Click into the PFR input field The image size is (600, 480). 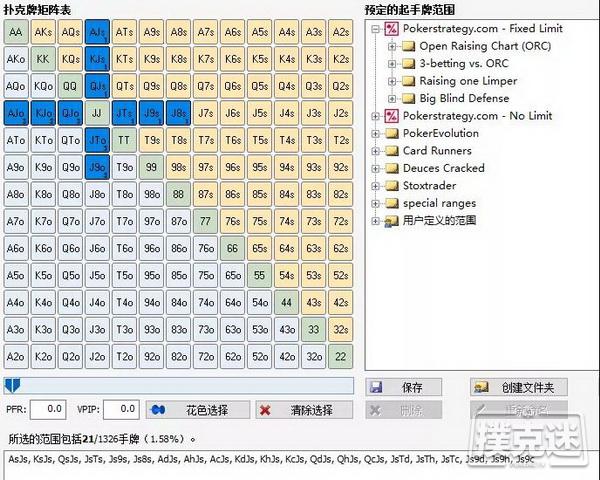tap(47, 409)
